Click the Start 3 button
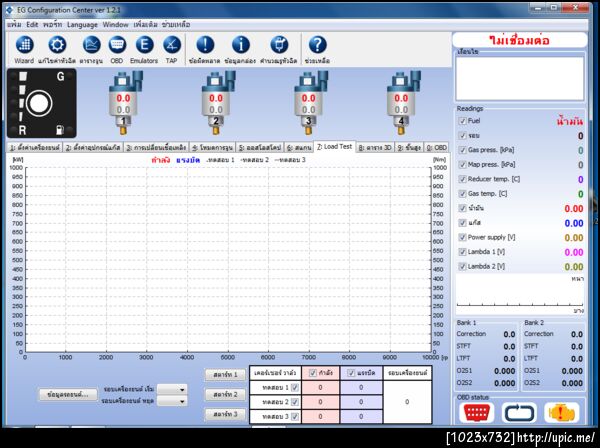This screenshot has height=448, width=600. tap(225, 414)
